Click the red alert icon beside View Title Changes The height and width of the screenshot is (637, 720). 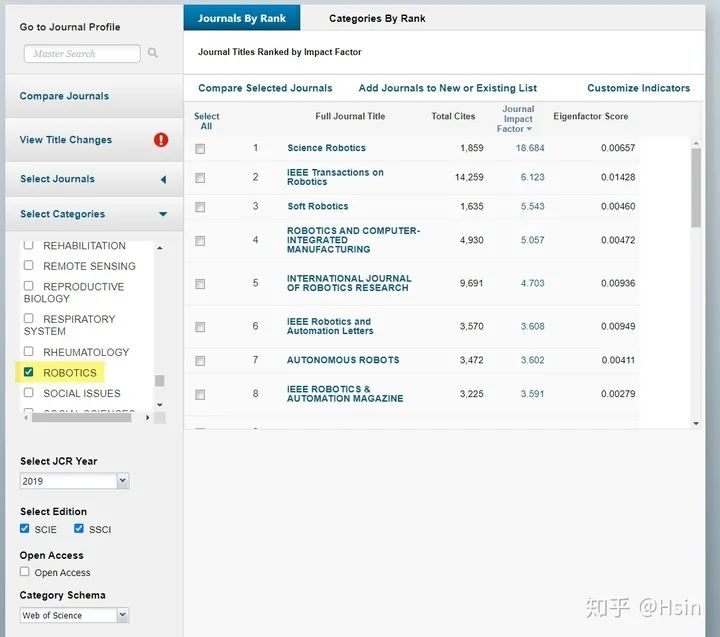[x=161, y=140]
